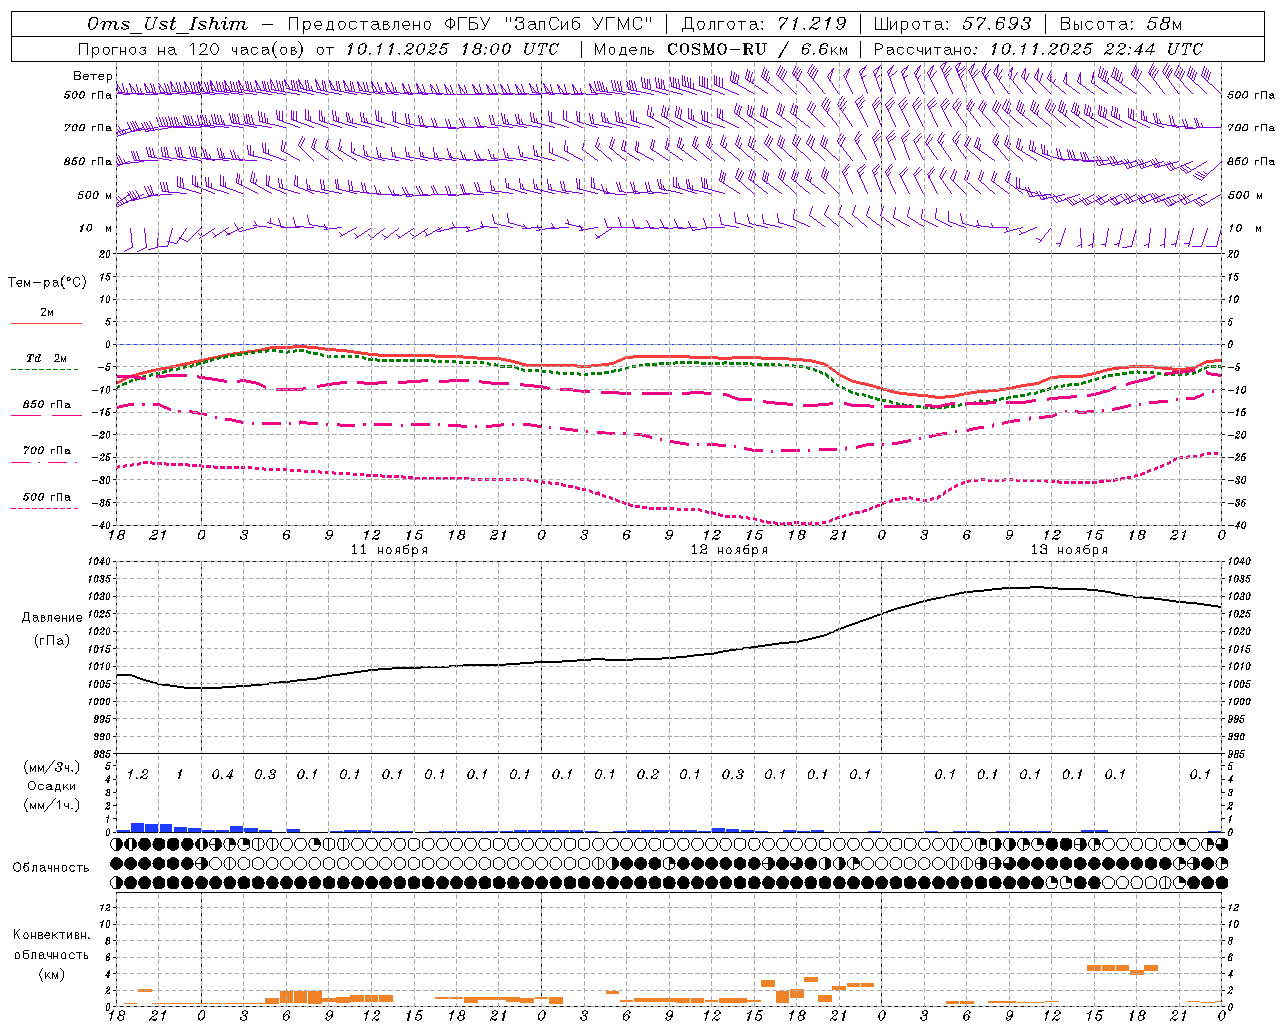The image size is (1280, 1024).
Task: Click the 12 ноября date label
Action: click(729, 550)
